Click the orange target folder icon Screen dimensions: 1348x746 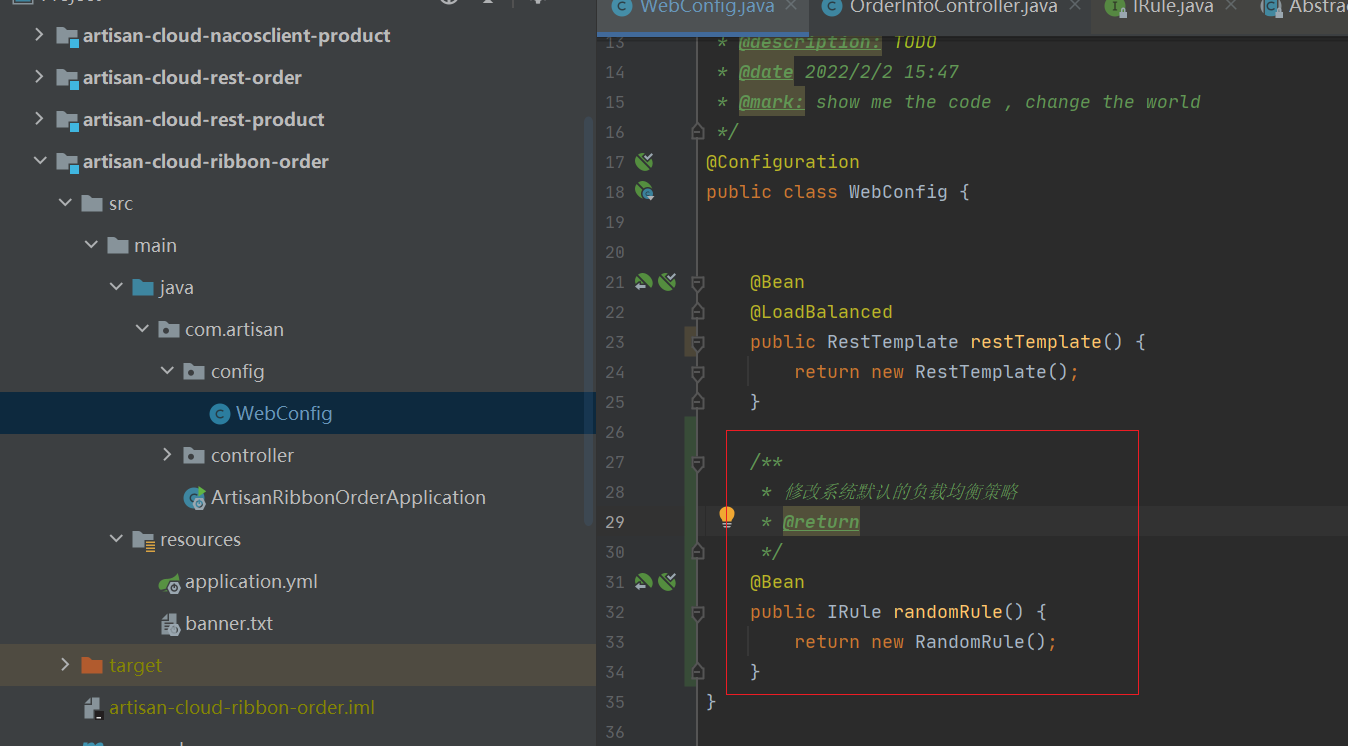[x=92, y=665]
